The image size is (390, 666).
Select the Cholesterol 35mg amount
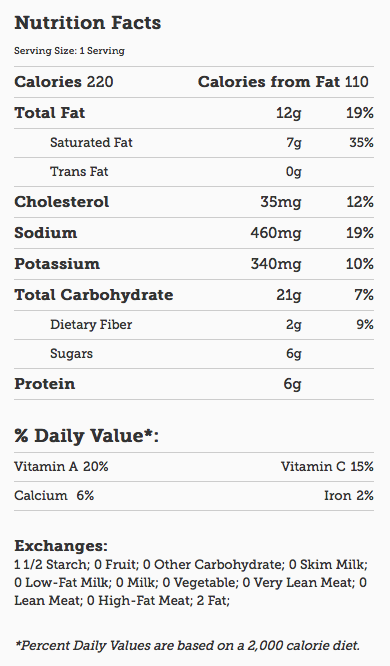[281, 202]
